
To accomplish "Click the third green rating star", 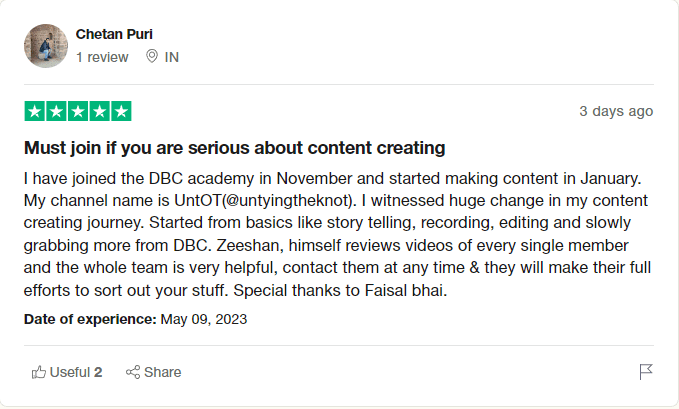I will coord(78,111).
